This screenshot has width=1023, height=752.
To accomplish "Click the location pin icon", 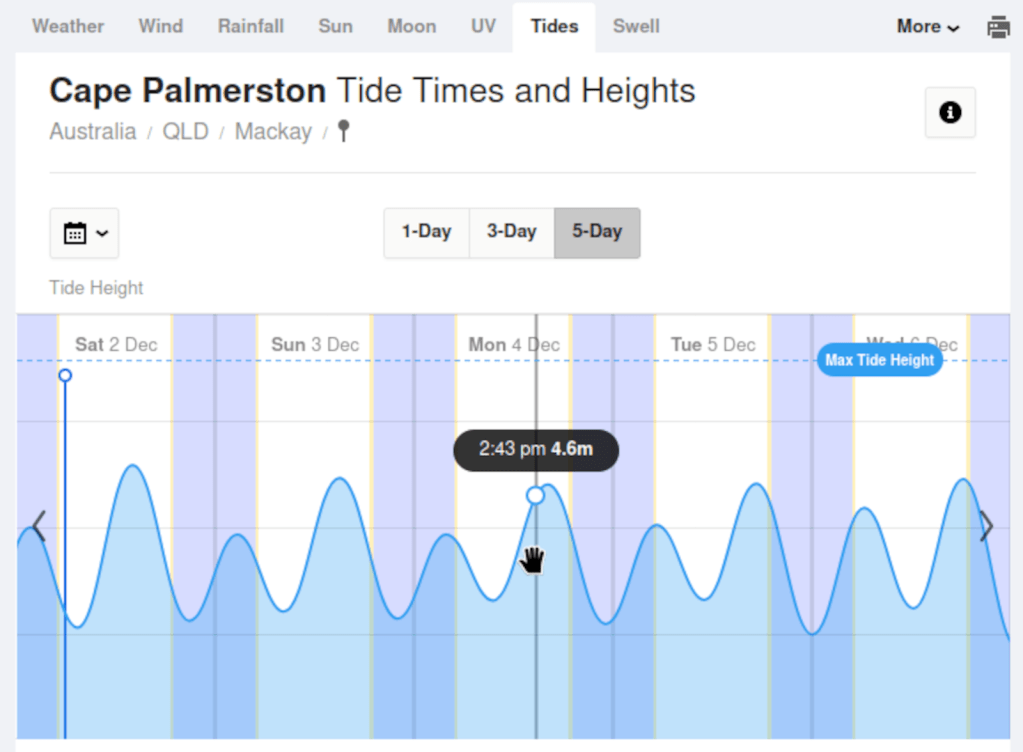I will pos(343,131).
